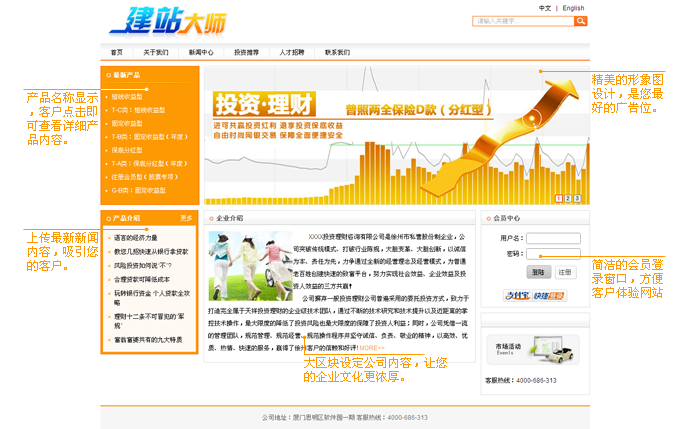
Task: Switch to banner slide 2
Action: 568,198
